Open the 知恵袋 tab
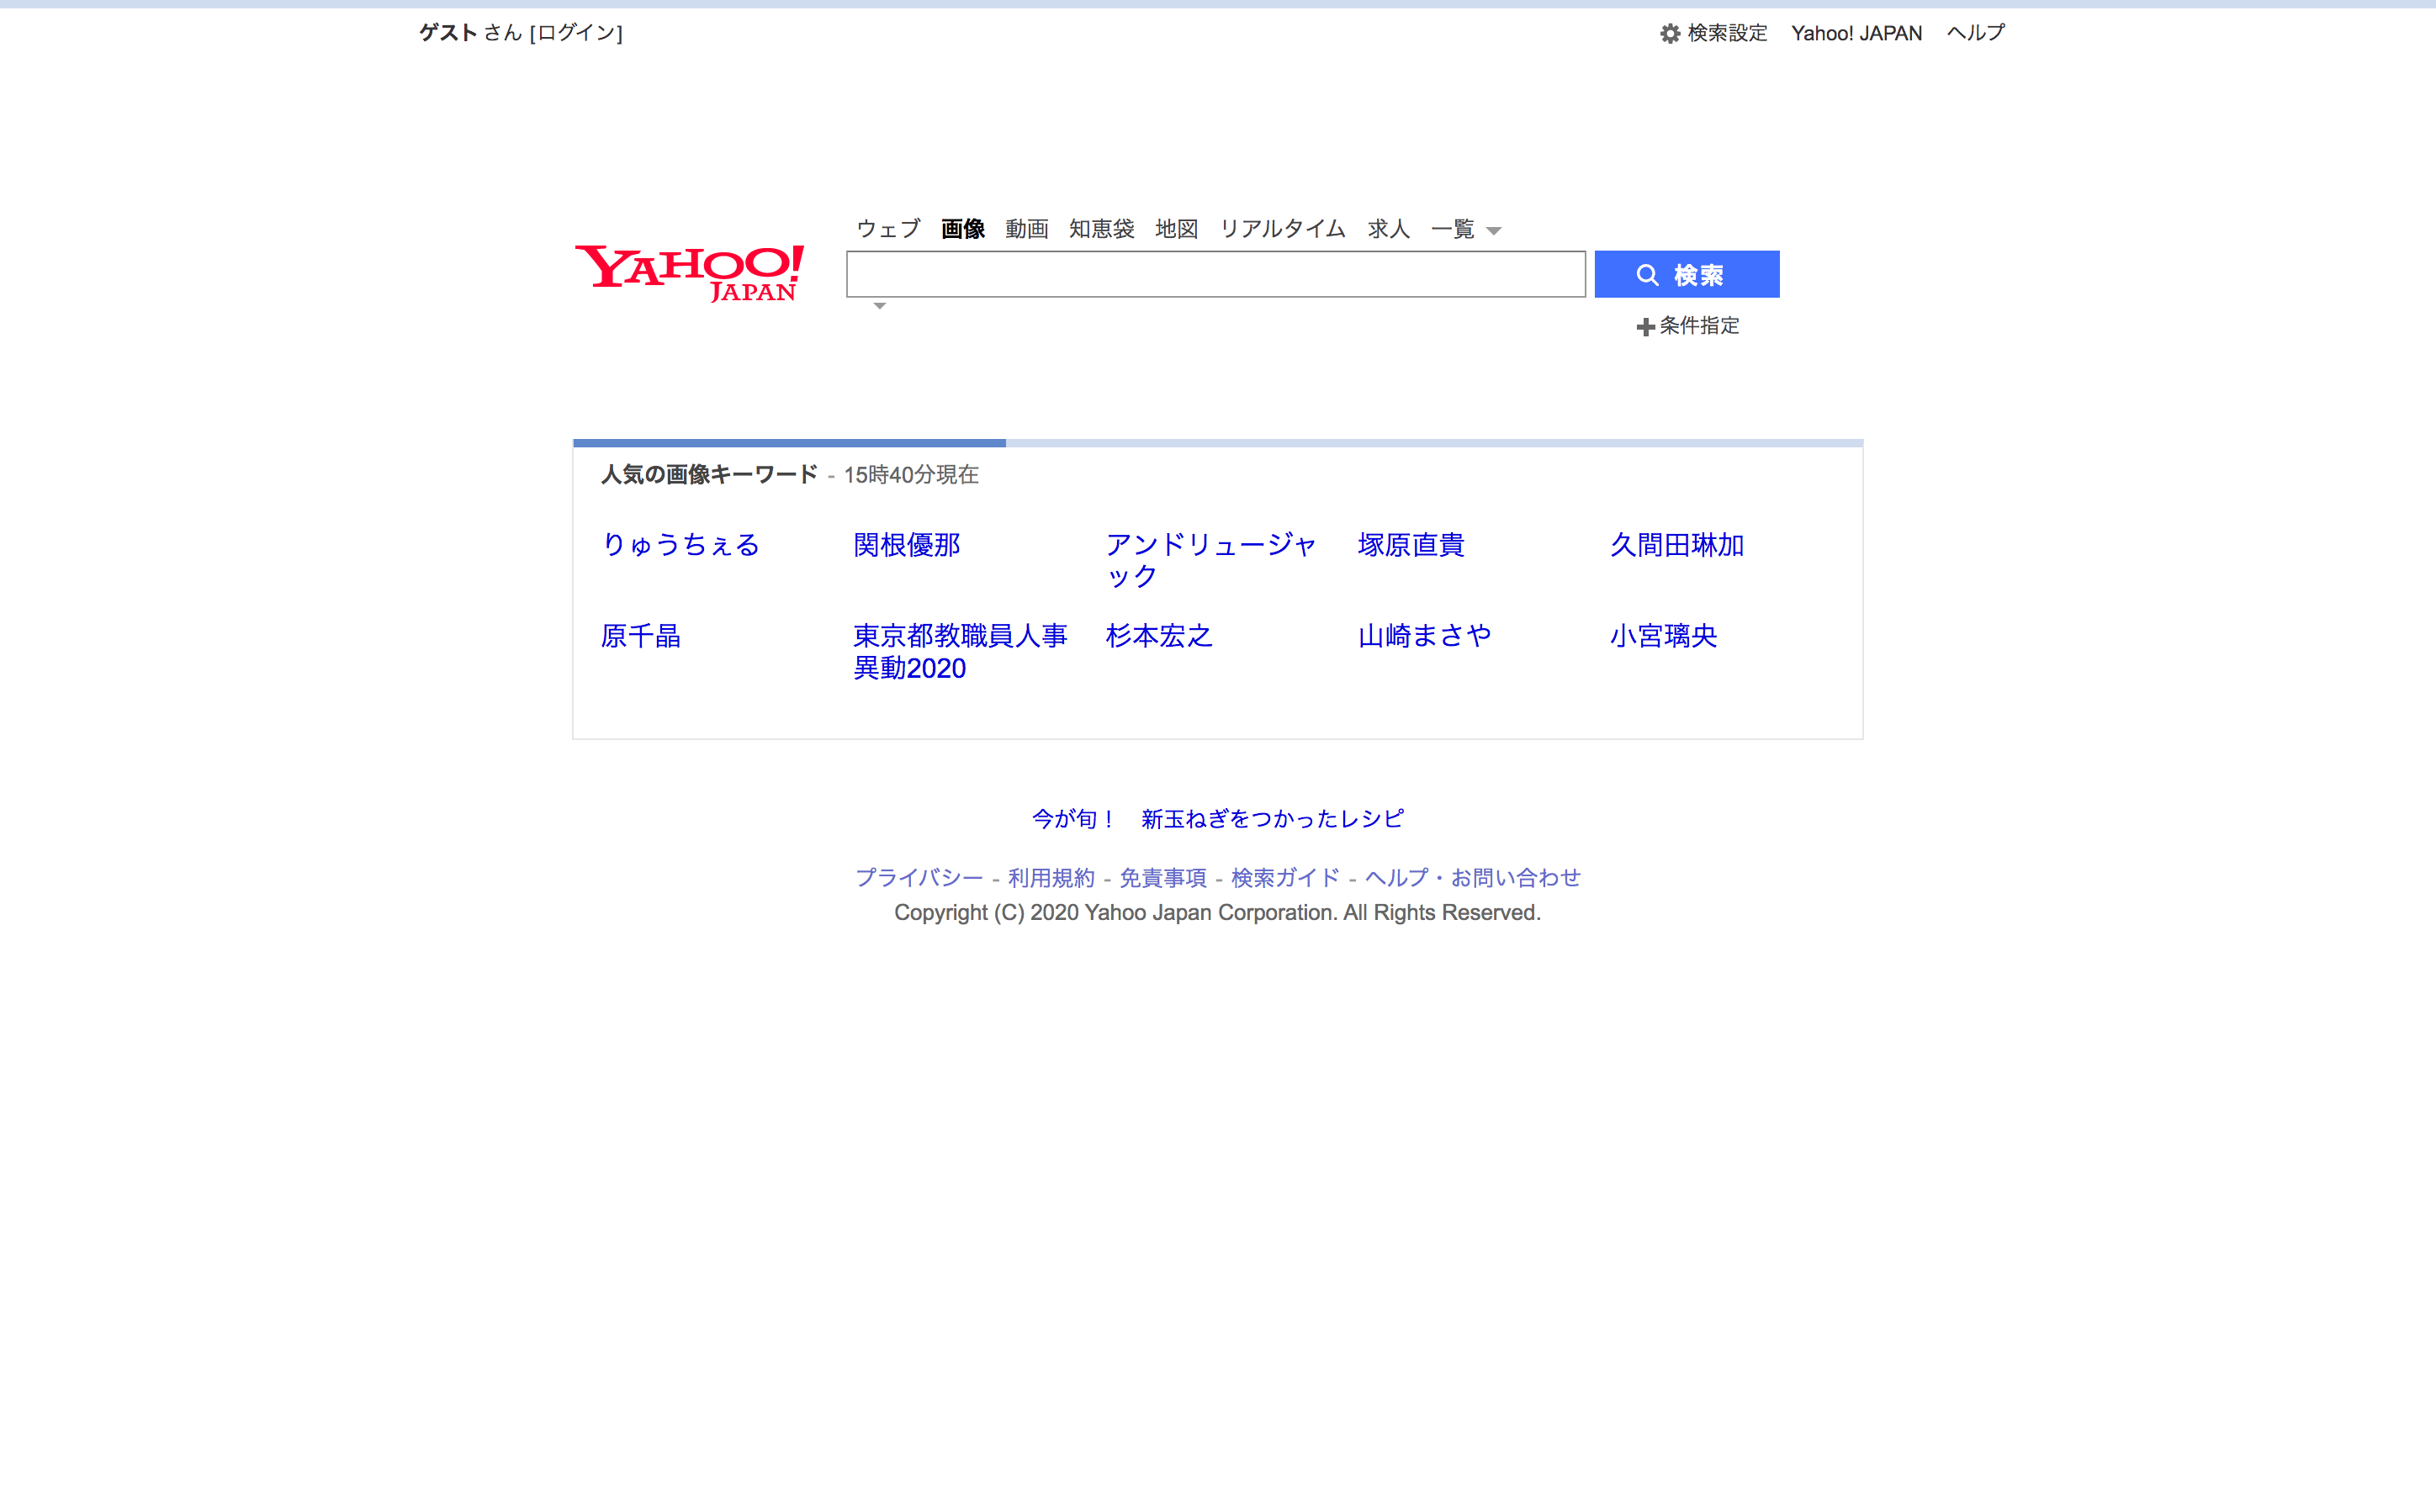 1101,229
